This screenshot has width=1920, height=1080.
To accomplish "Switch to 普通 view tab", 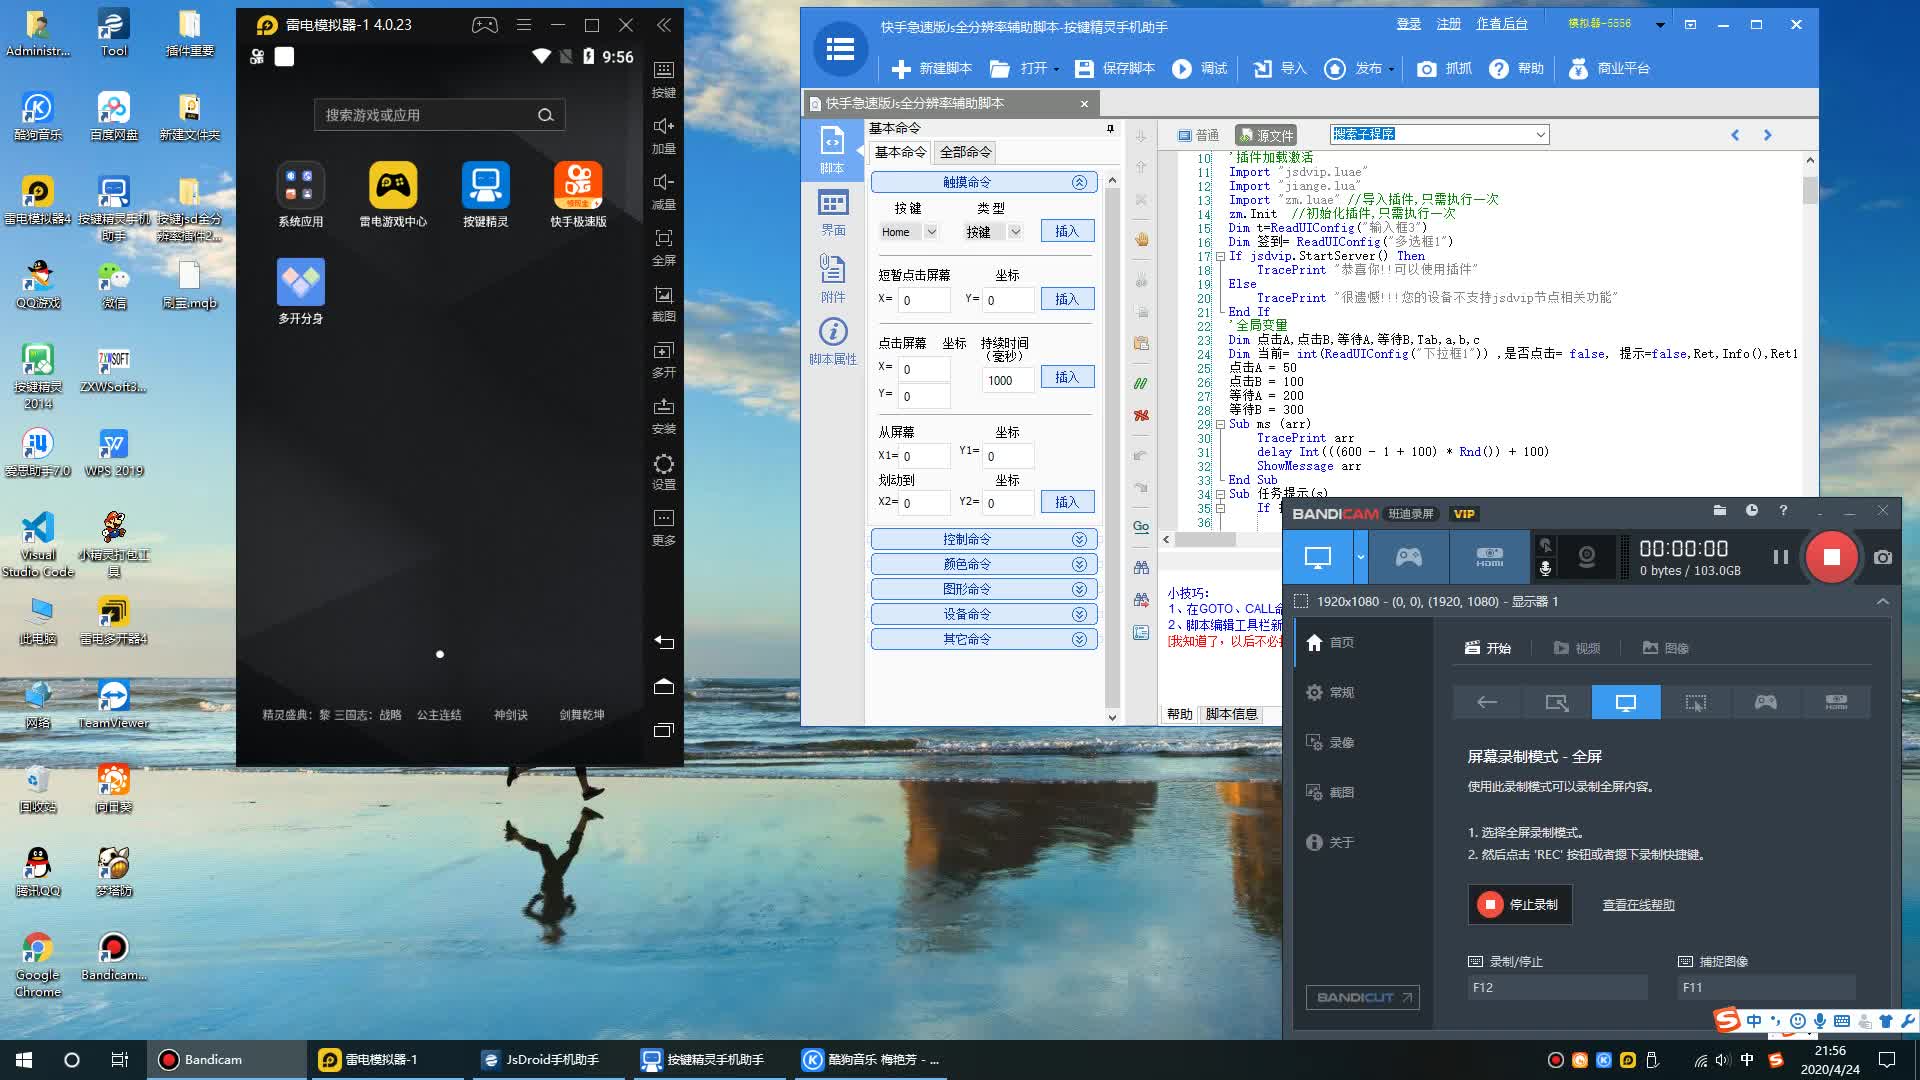I will point(1198,135).
